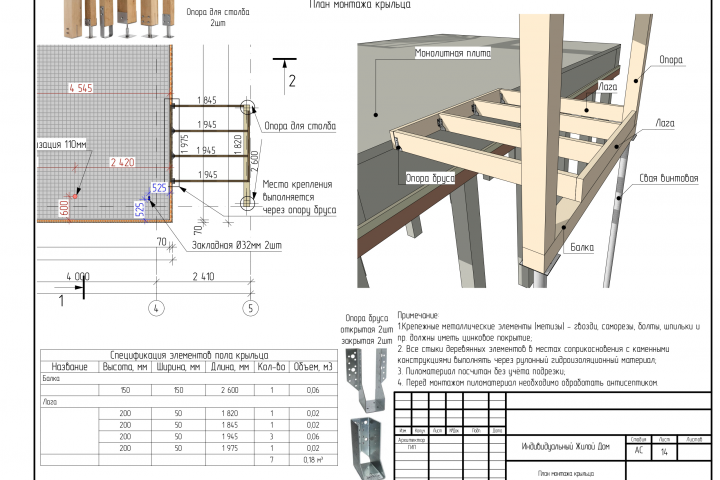Viewport: 720px width, 480px height.
Task: Select the '2 410' bottom dimension
Action: point(203,277)
